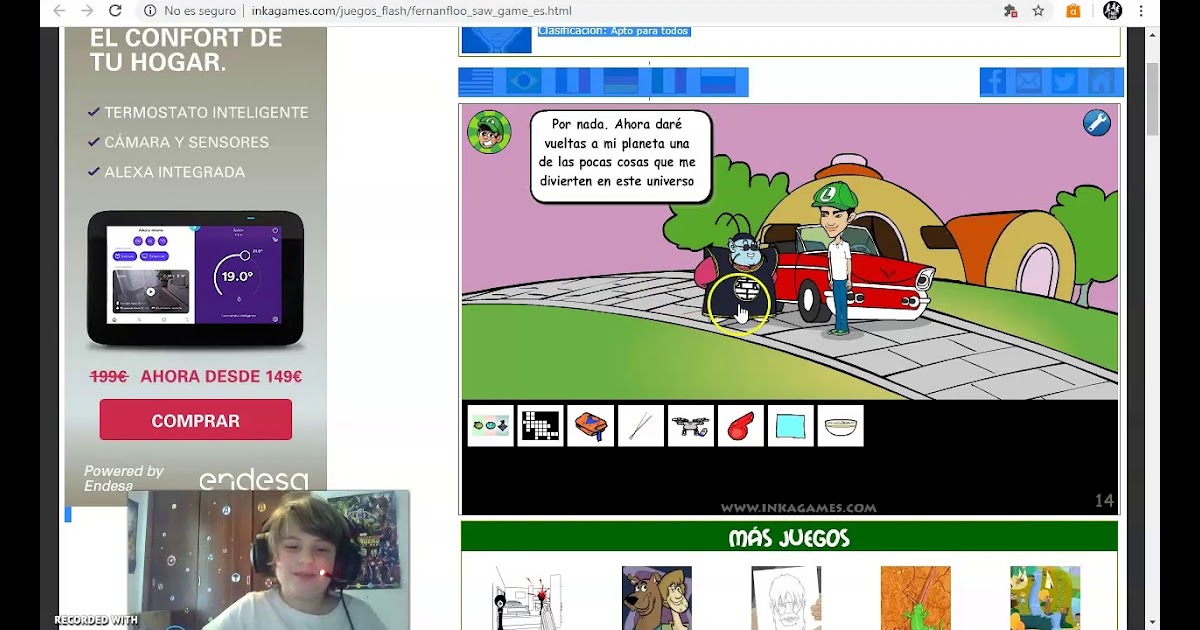
Task: Open the pencil sketch face game thumbnail
Action: click(786, 598)
